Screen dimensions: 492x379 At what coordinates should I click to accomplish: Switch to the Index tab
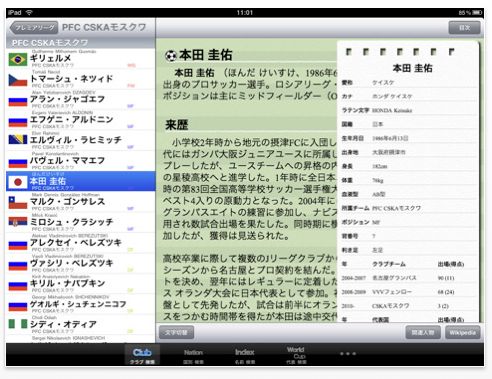tap(245, 355)
